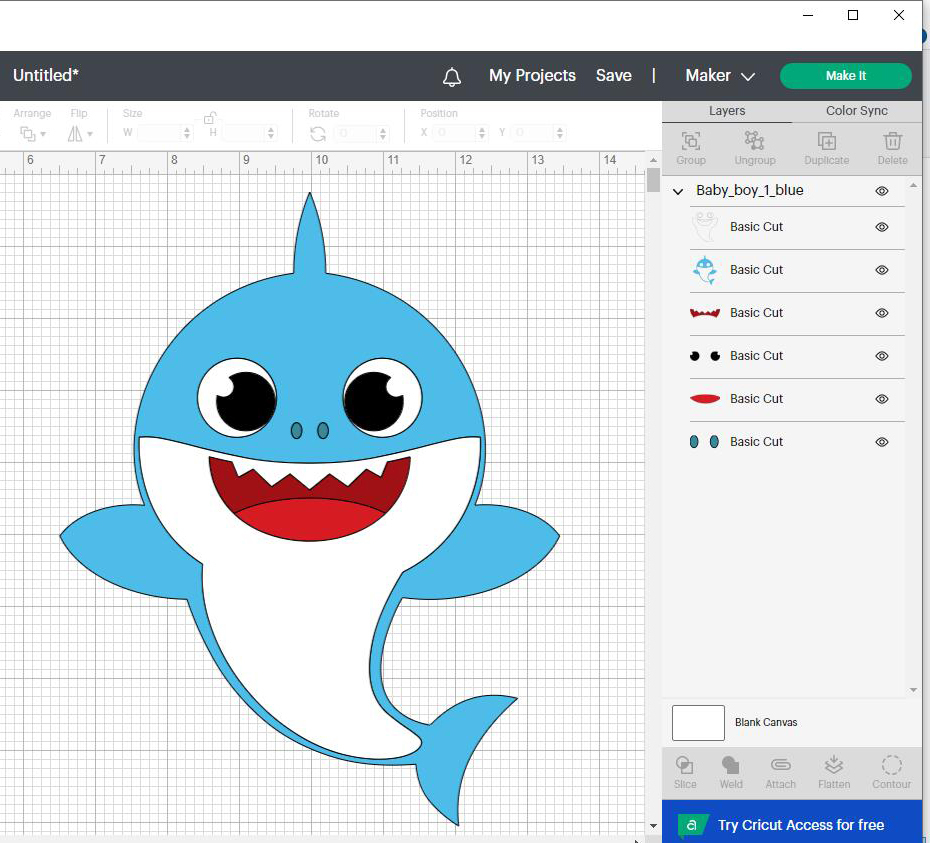Click the Position X stepper
Screen dimensions: 930x843
pos(482,133)
